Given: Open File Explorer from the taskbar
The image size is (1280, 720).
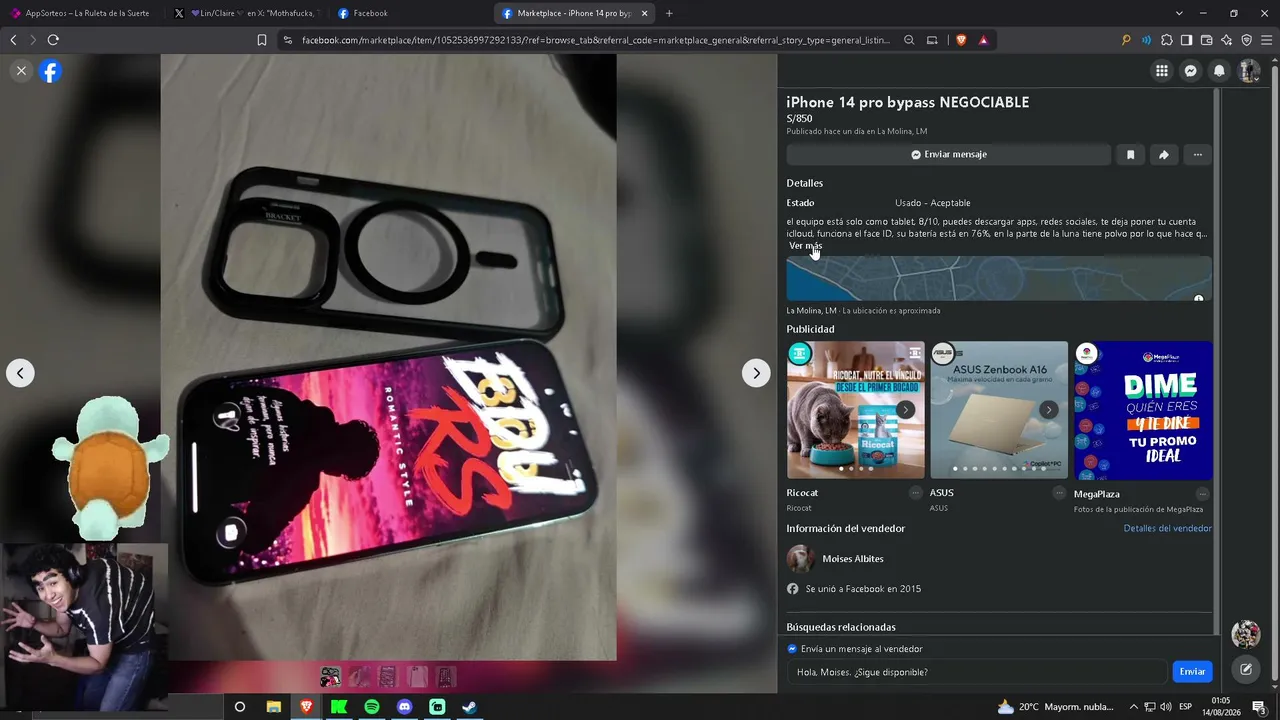Looking at the screenshot, I should [273, 707].
